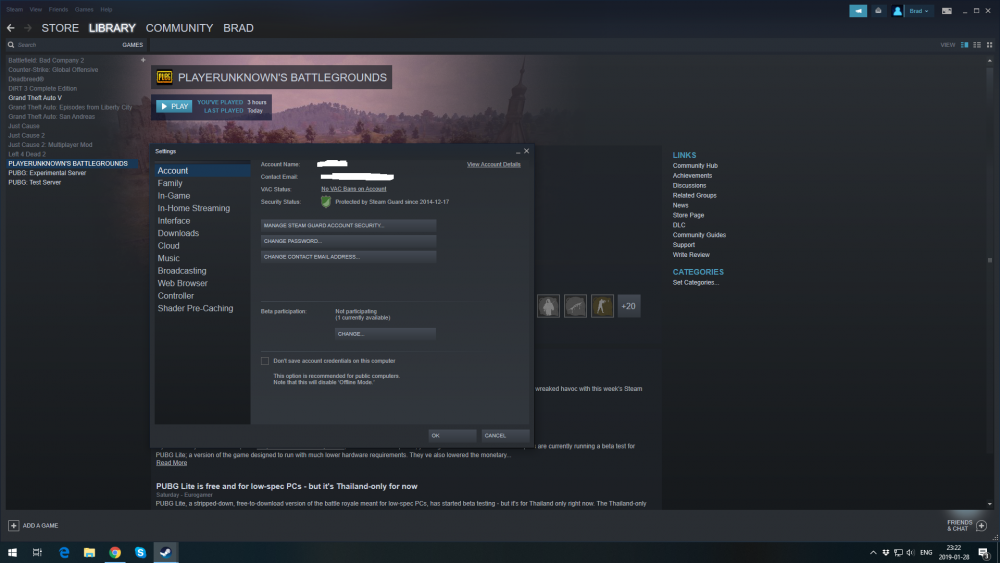This screenshot has width=1000, height=563.
Task: Open the View menu
Action: pyautogui.click(x=36, y=10)
